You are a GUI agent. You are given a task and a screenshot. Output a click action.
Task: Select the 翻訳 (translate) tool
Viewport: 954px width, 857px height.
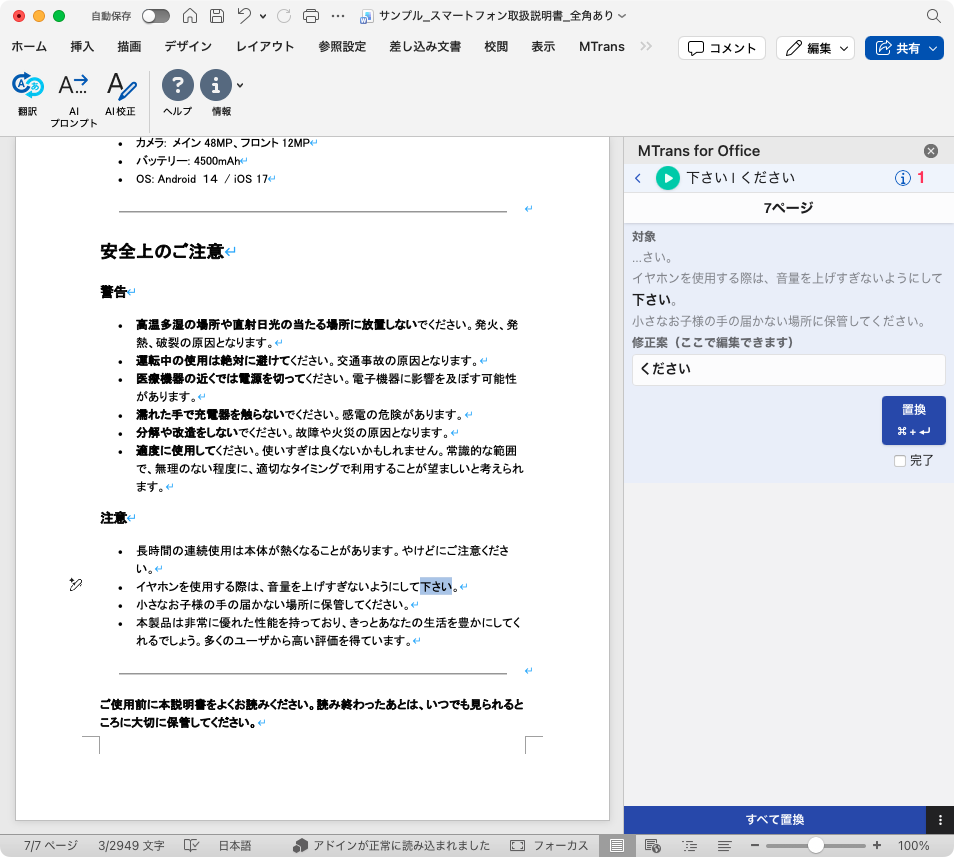[26, 95]
